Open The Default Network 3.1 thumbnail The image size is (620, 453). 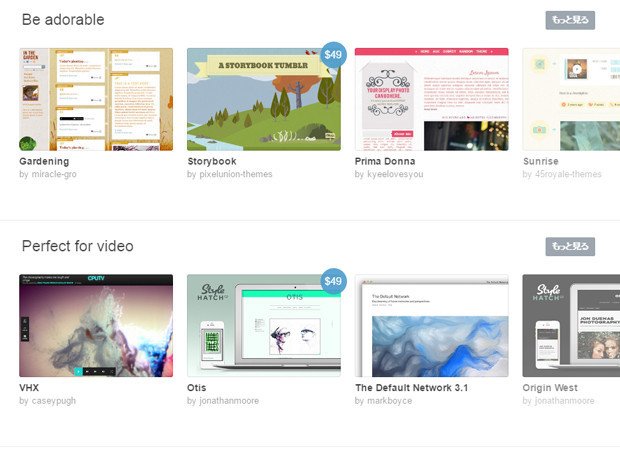click(x=431, y=325)
